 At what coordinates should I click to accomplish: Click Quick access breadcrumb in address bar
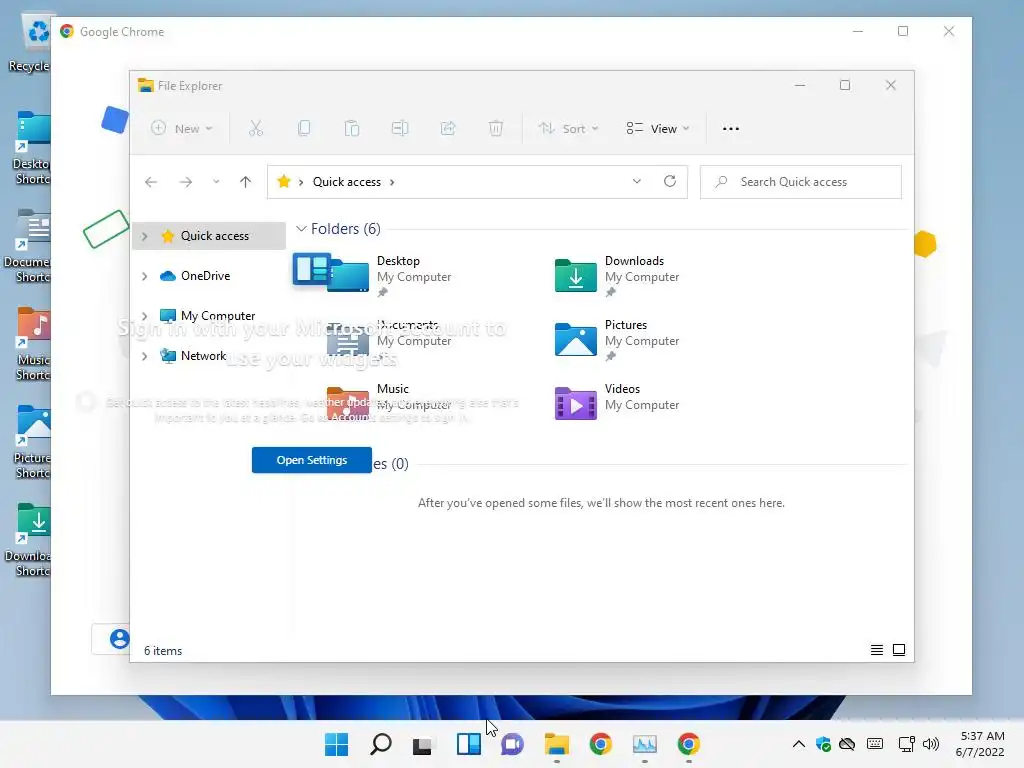tap(347, 182)
